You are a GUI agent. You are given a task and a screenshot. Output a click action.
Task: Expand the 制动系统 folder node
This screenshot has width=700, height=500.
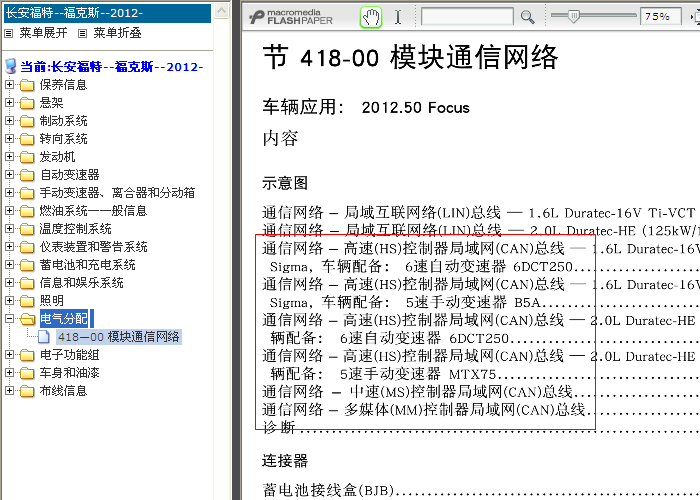(9, 120)
